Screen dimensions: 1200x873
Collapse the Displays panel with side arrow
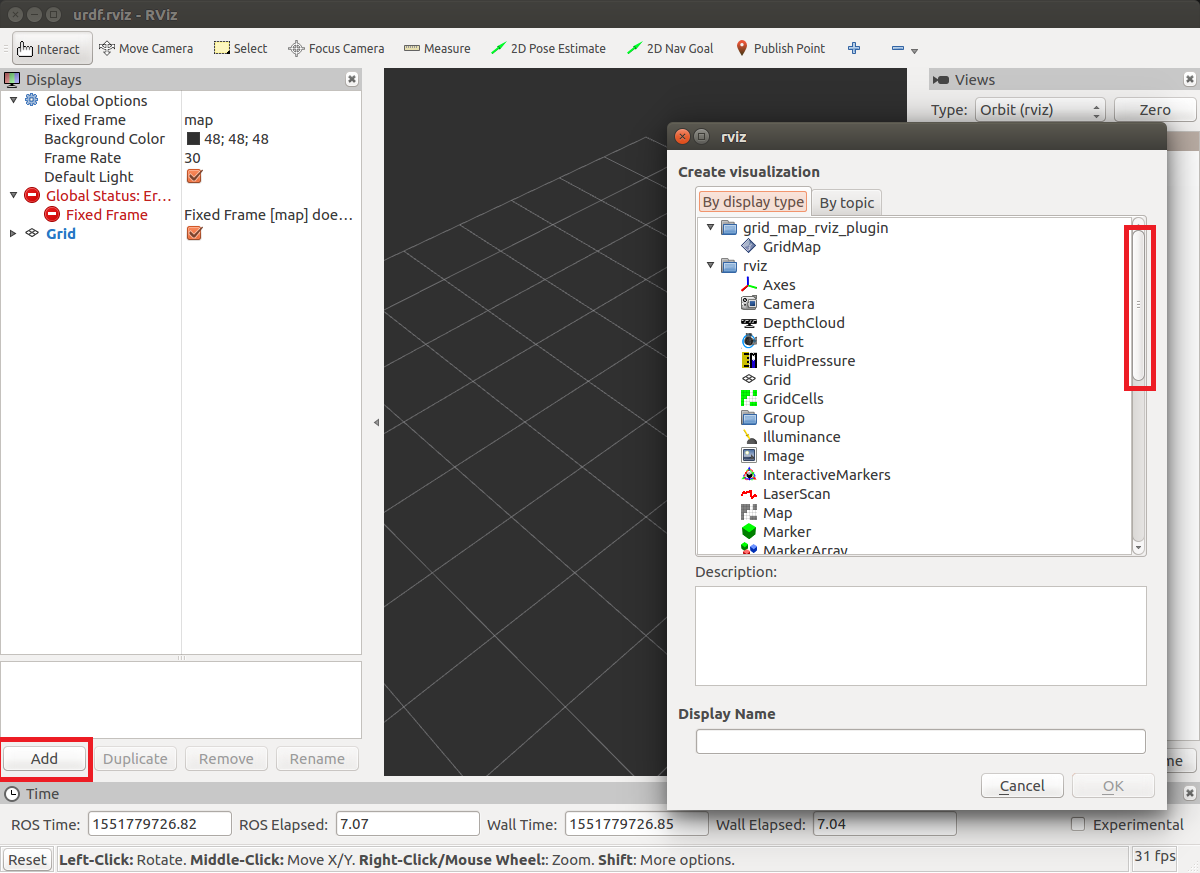376,423
